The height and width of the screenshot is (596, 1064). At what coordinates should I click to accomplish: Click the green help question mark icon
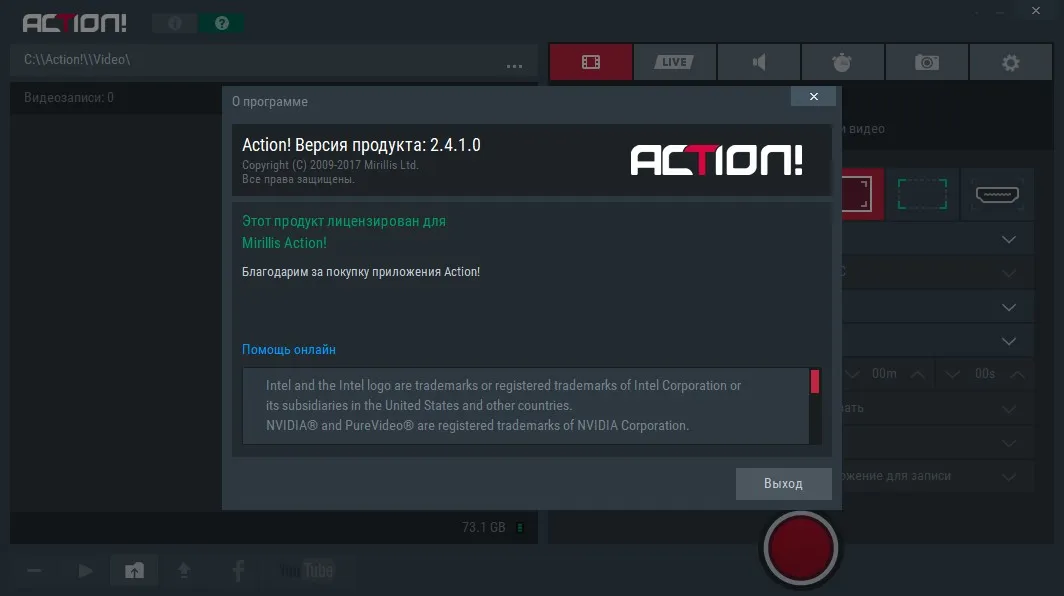(221, 23)
